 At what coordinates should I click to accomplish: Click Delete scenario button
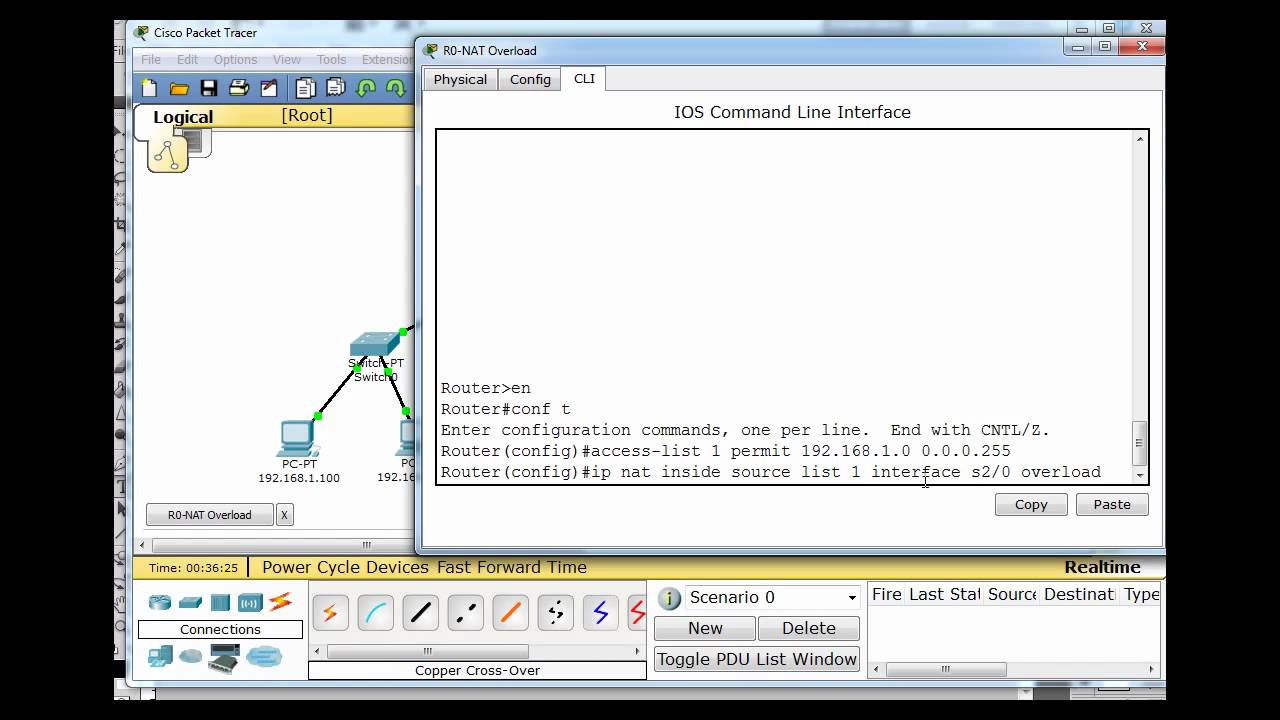[809, 628]
